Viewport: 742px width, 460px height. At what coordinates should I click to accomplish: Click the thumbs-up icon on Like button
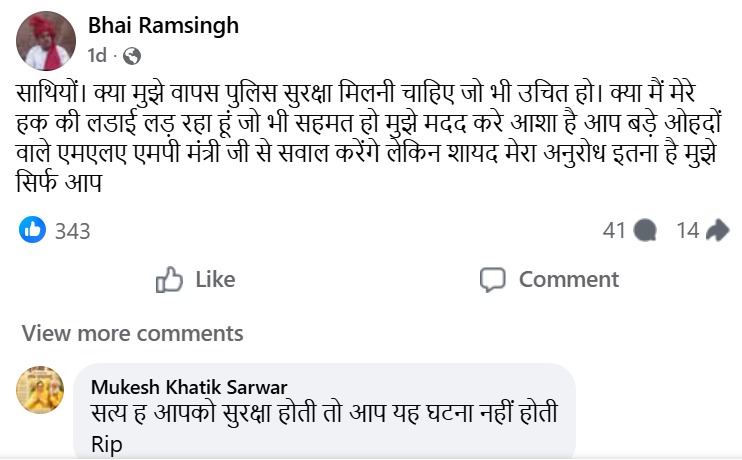(169, 279)
